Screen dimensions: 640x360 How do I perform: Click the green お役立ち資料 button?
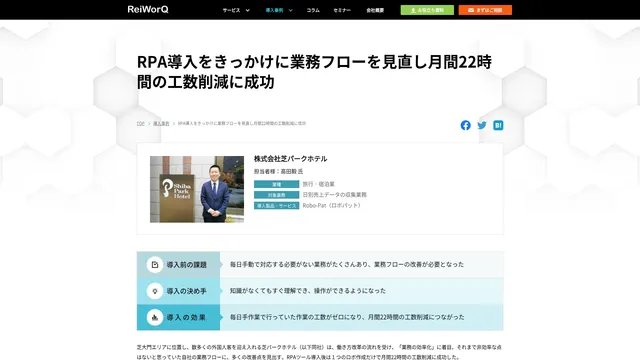427,10
